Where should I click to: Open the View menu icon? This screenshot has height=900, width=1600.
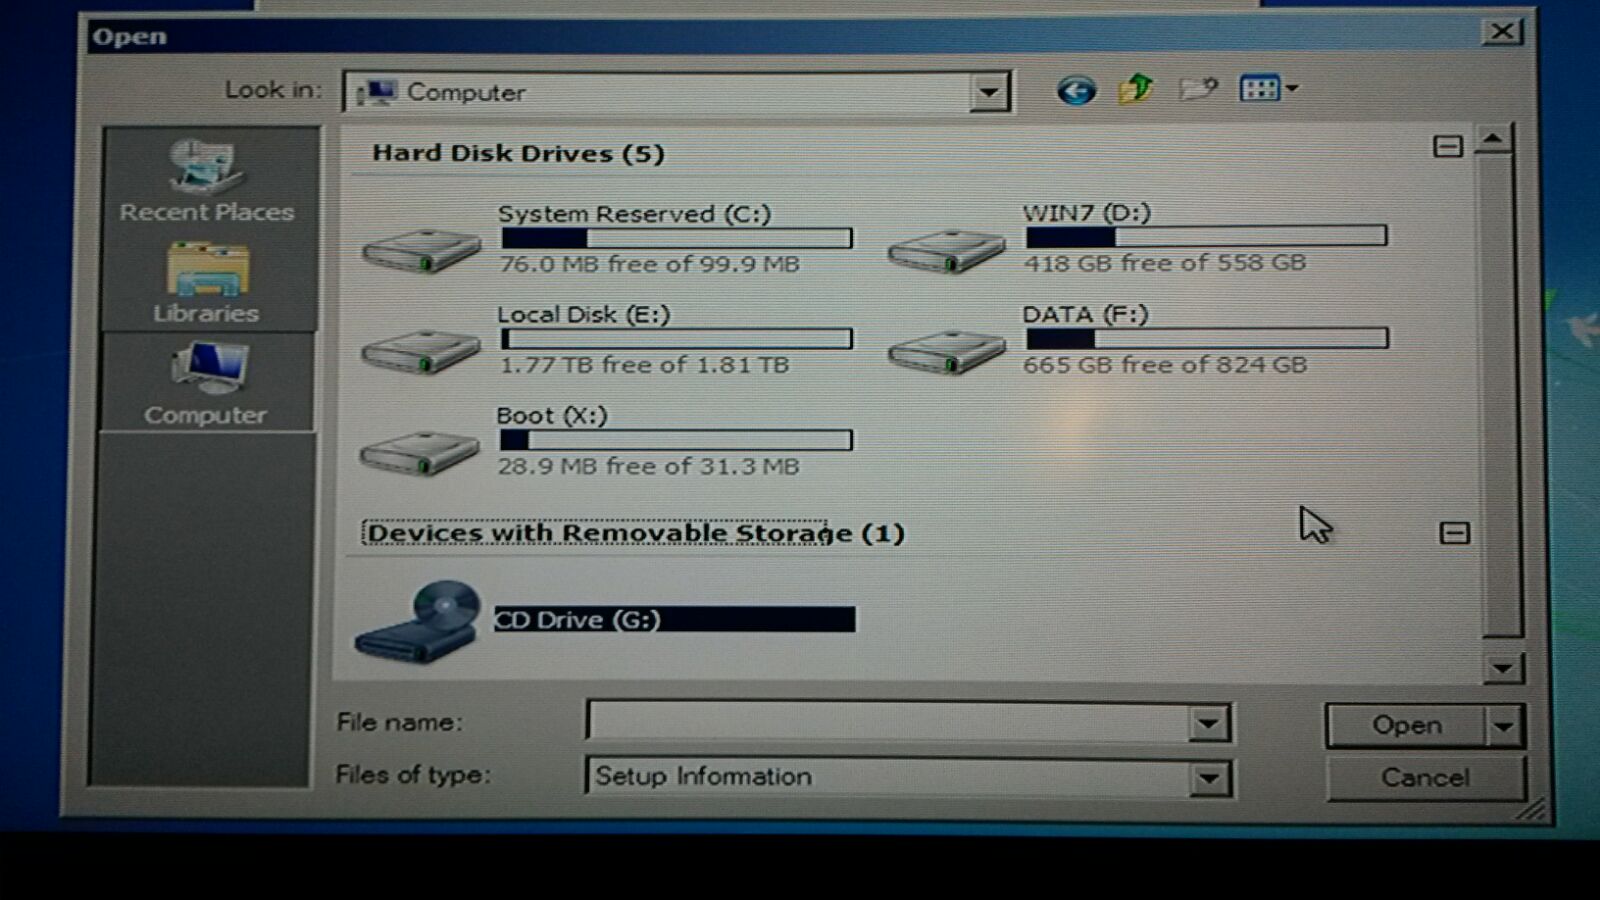1259,88
